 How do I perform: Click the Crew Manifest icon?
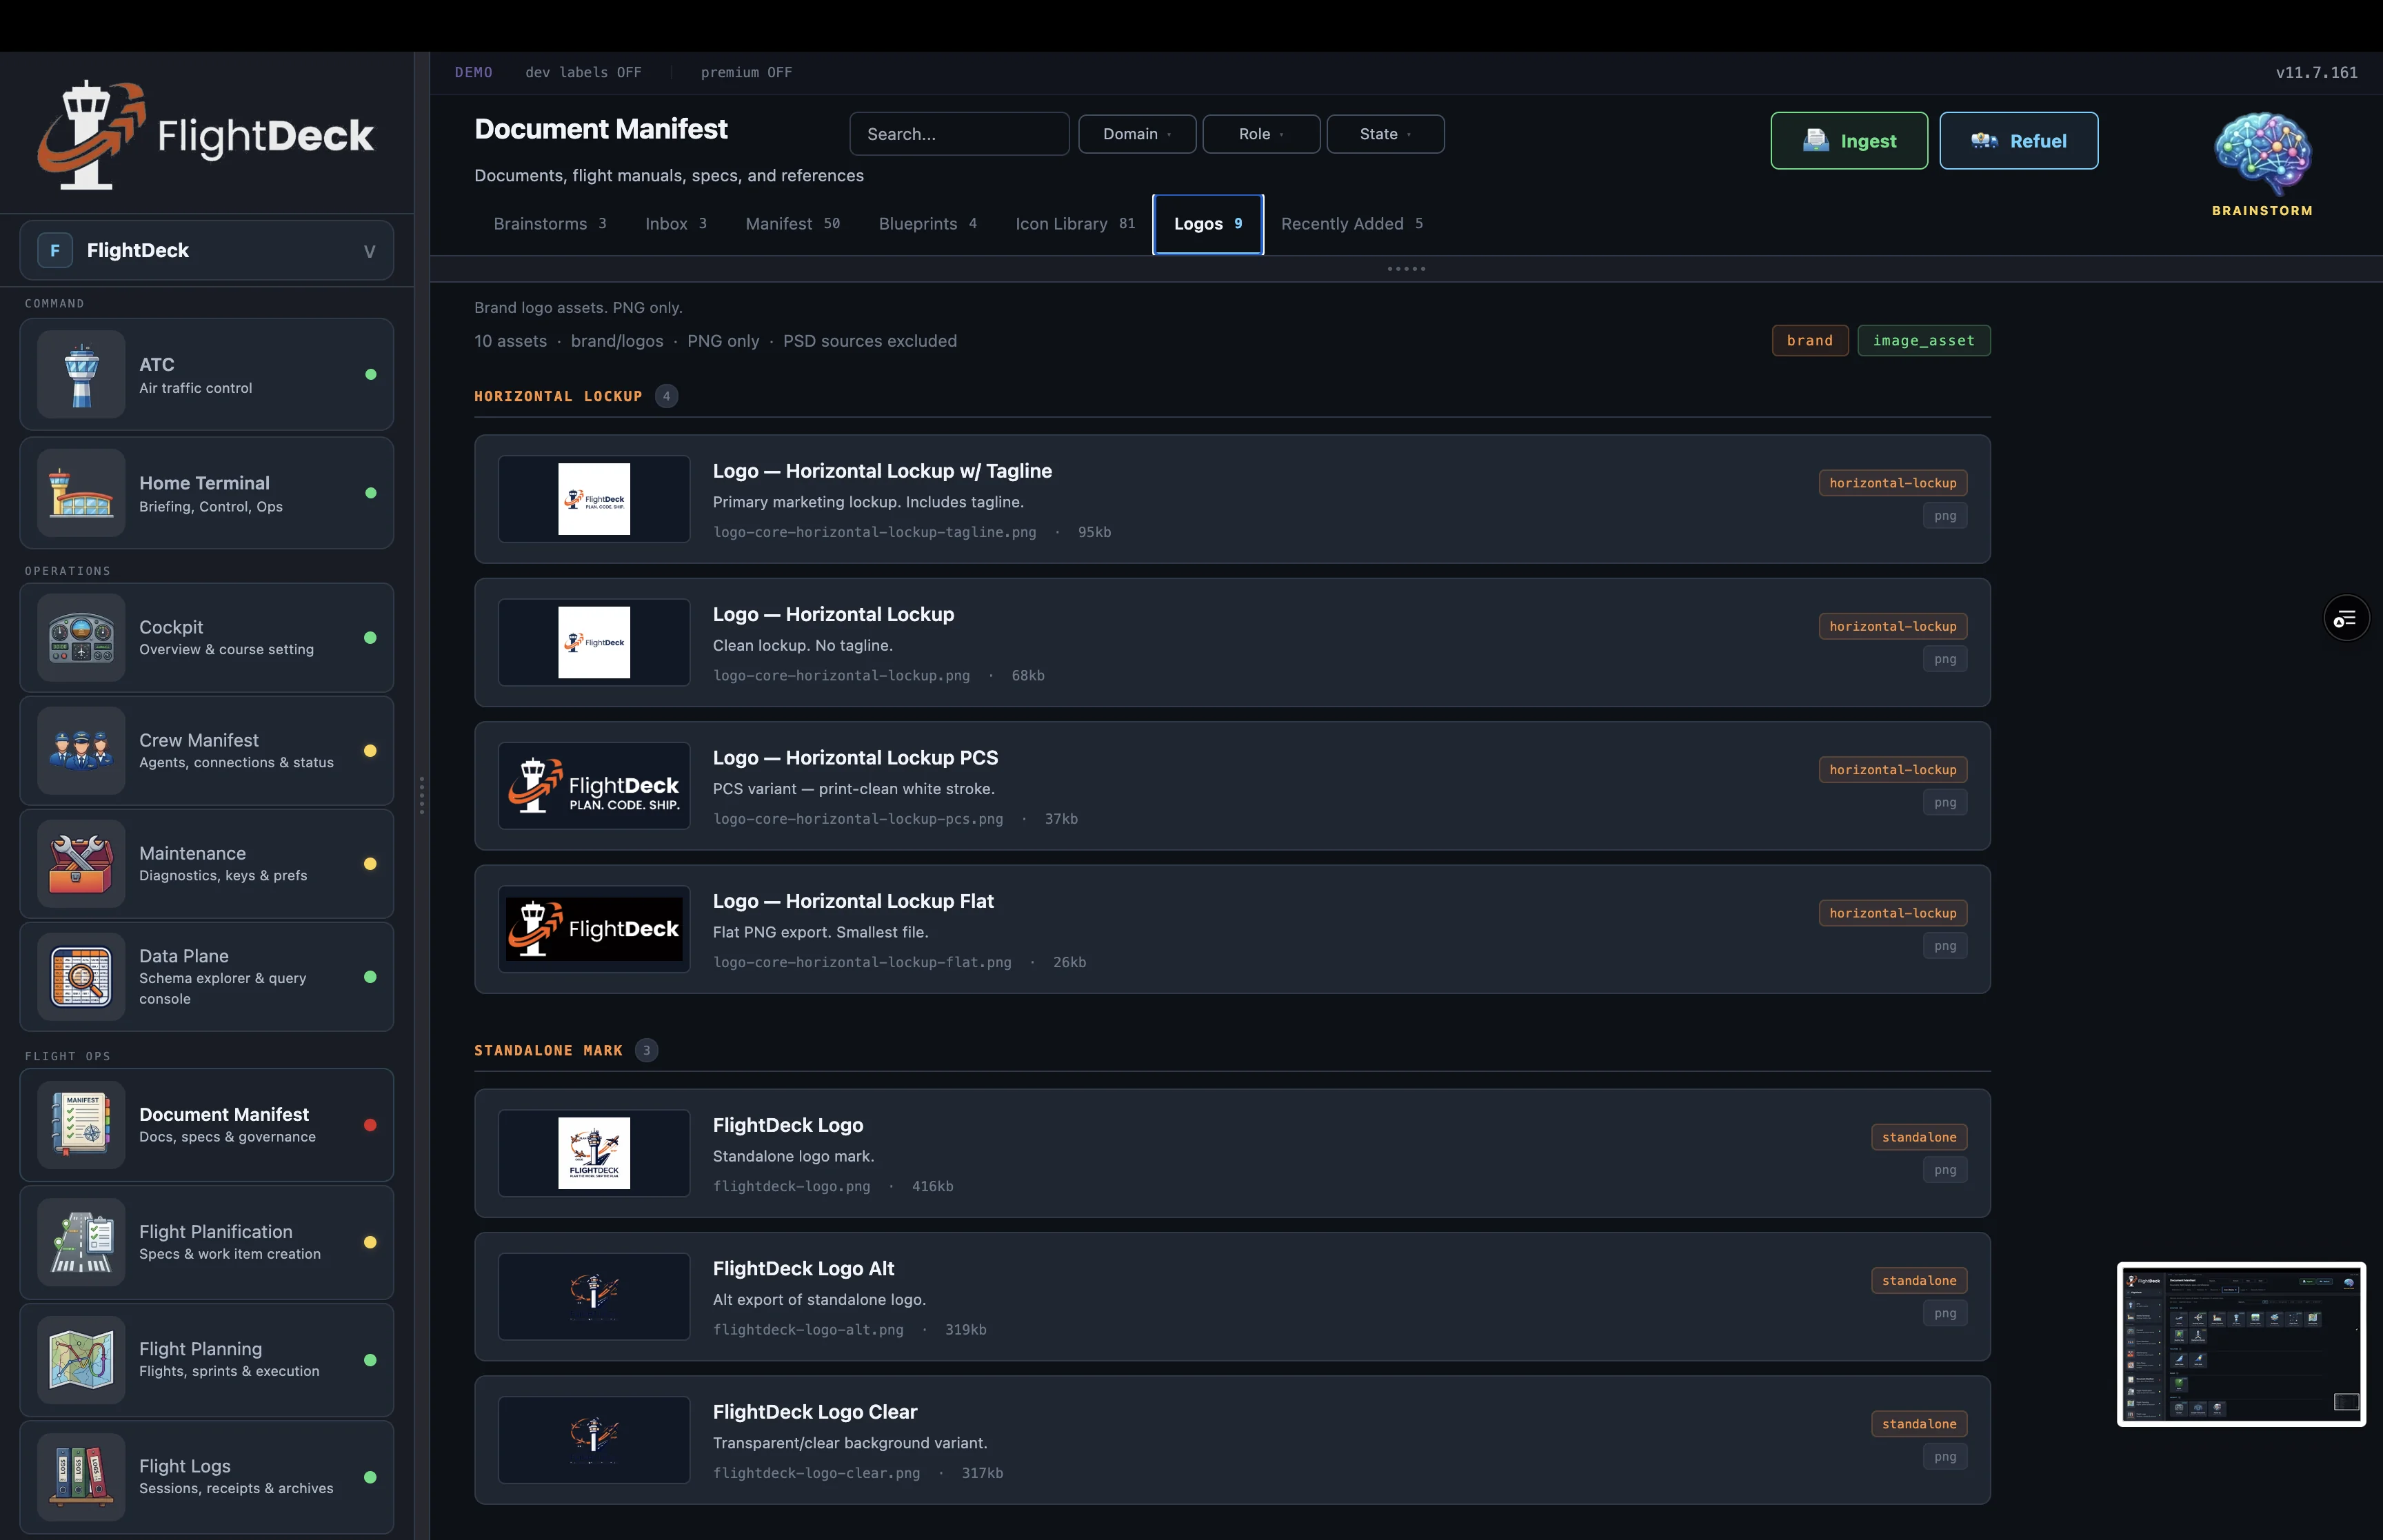coord(81,750)
